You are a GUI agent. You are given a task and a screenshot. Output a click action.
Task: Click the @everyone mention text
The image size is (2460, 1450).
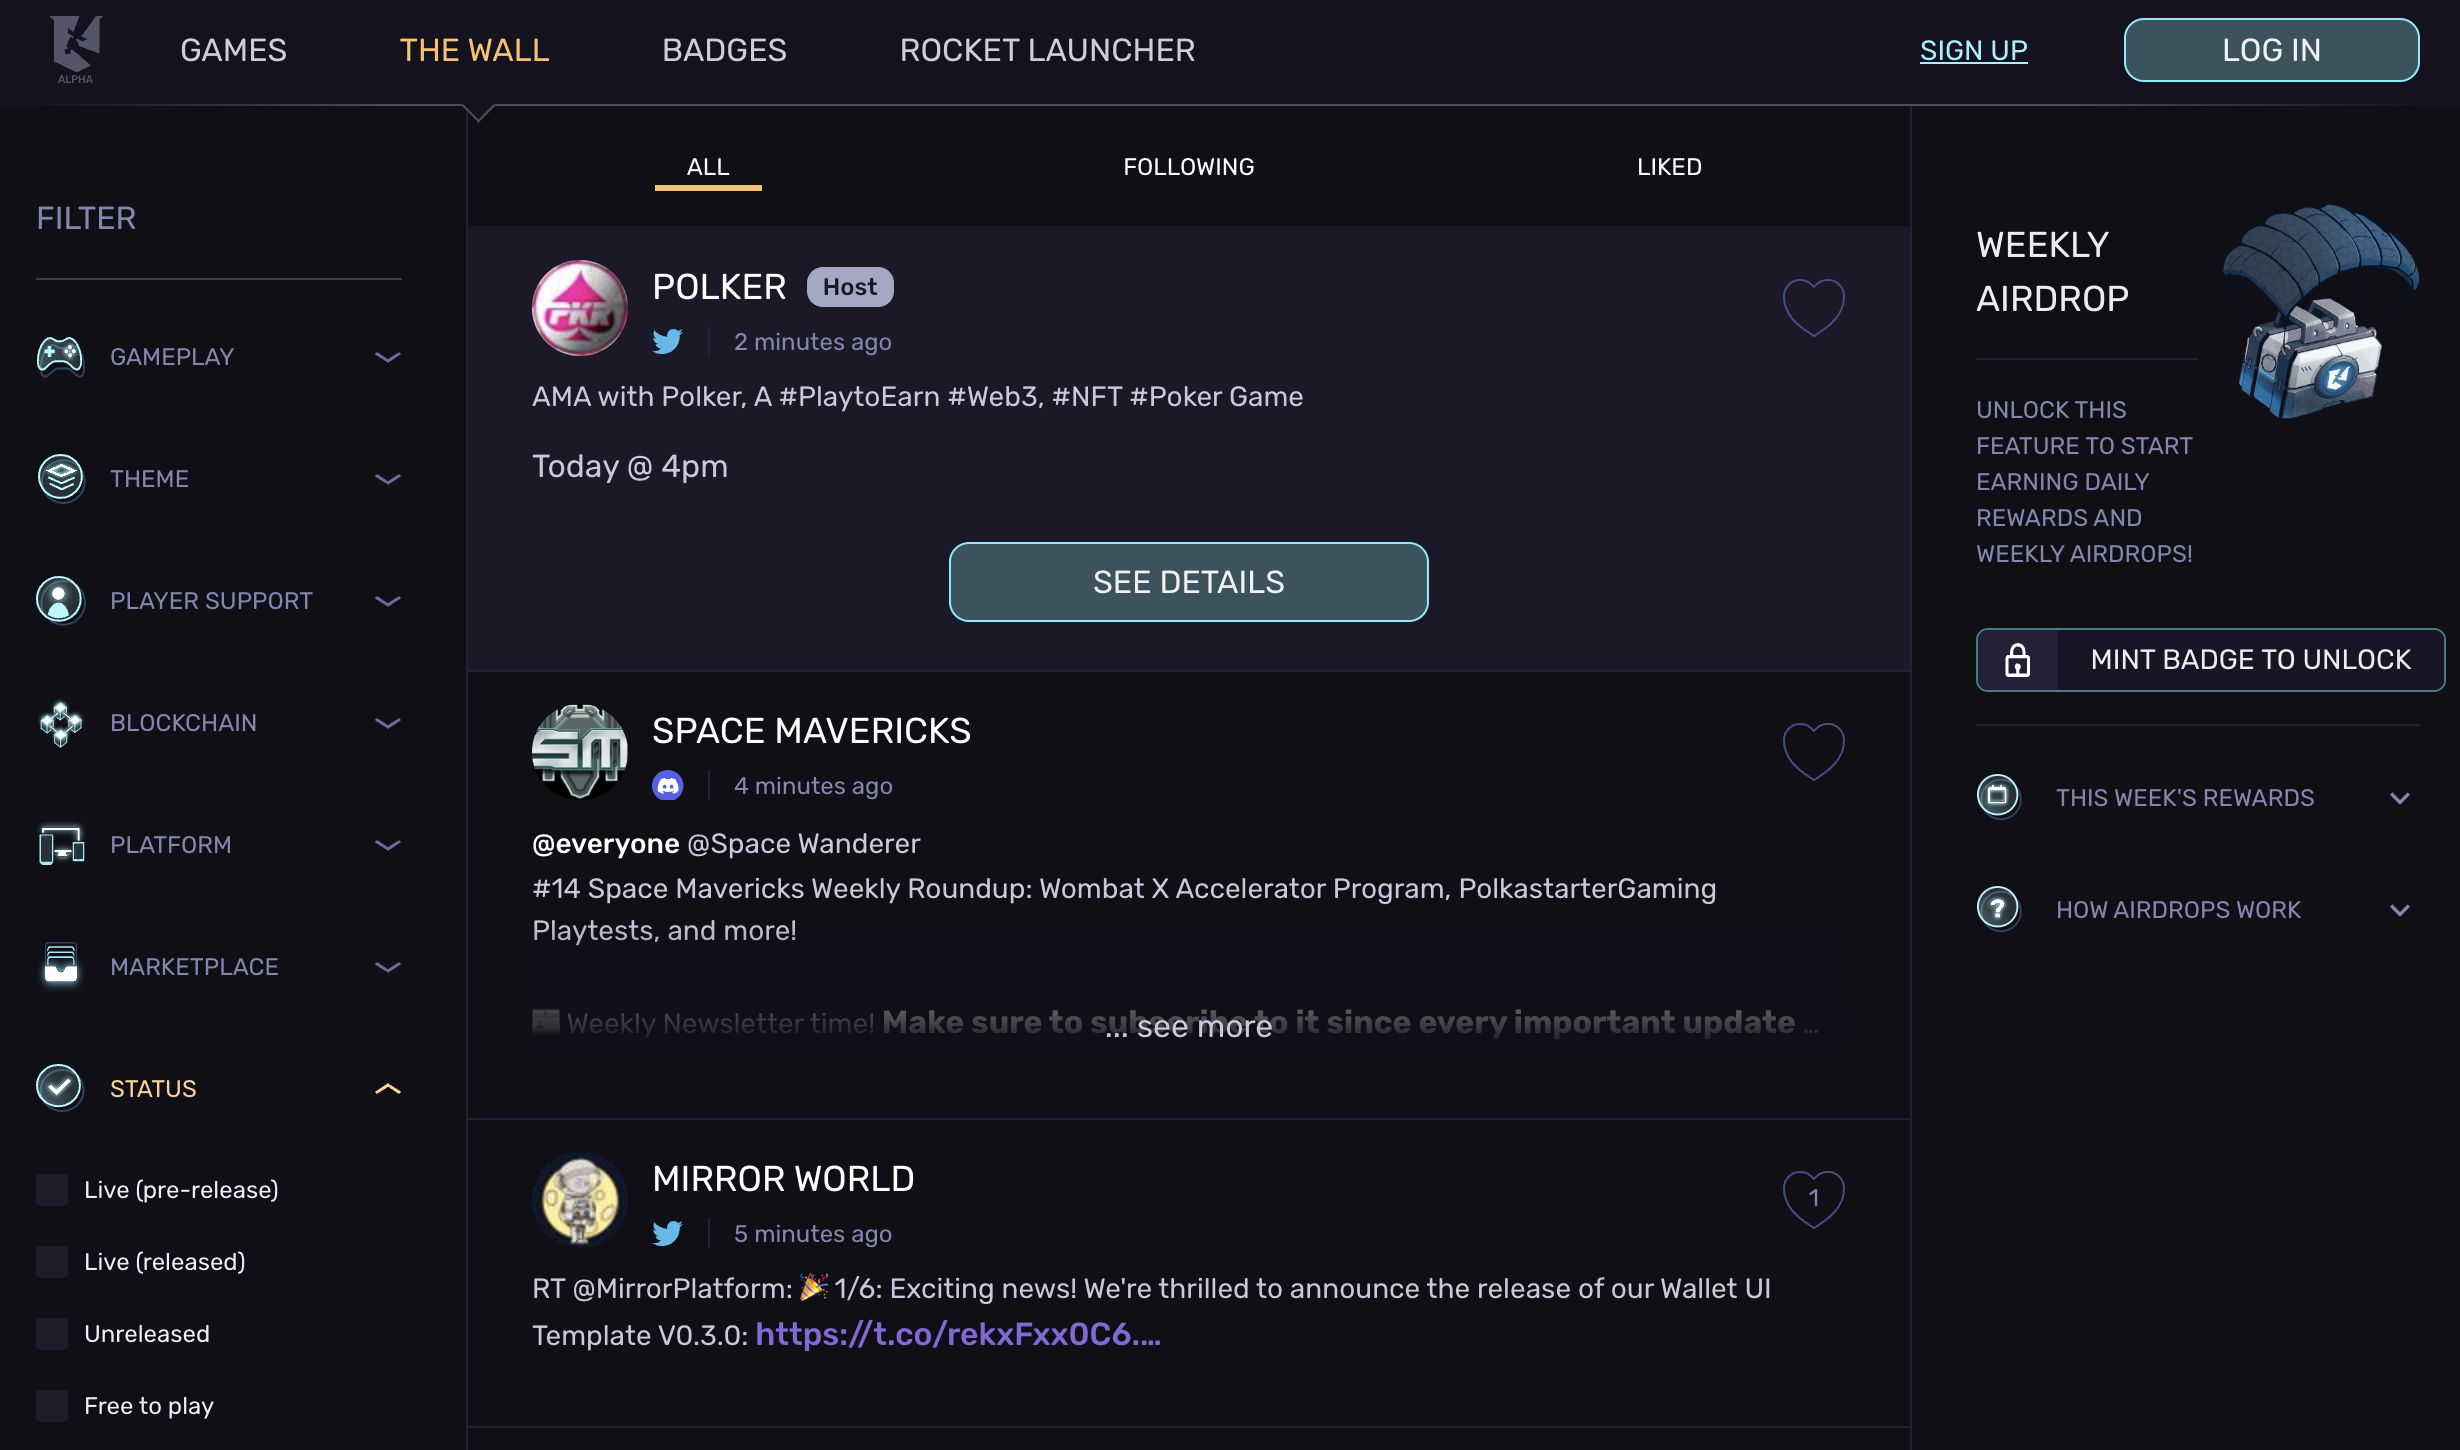[606, 844]
